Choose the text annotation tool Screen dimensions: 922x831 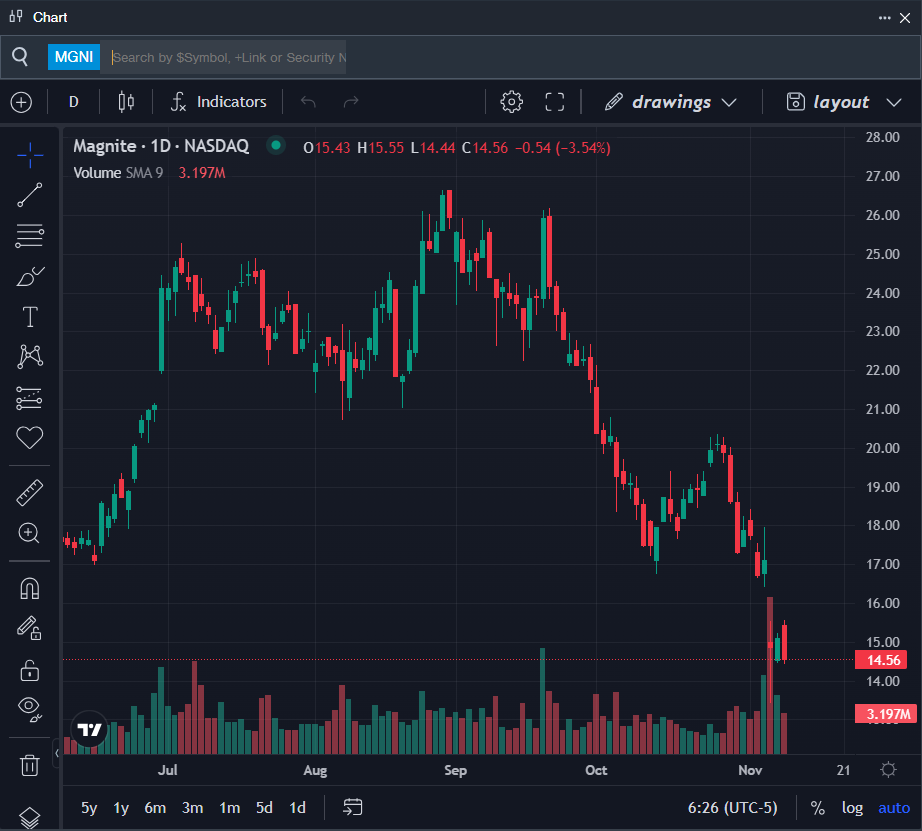coord(30,317)
